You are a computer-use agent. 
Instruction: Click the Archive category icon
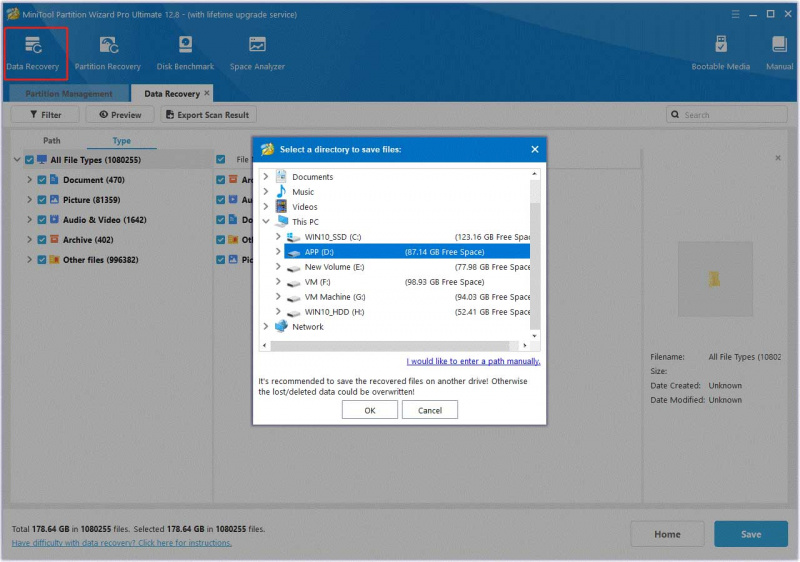54,239
